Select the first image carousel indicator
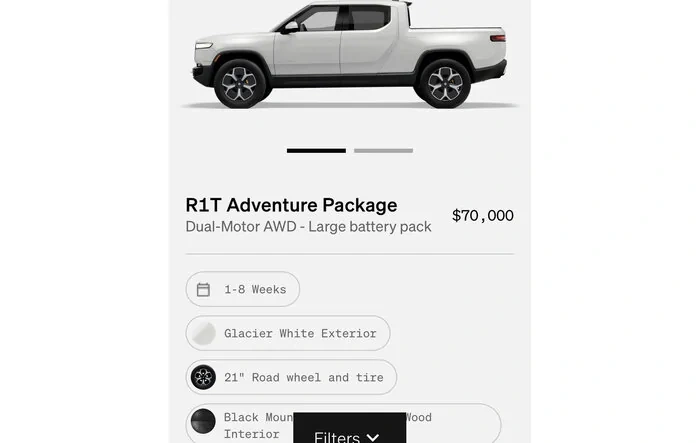 pyautogui.click(x=316, y=150)
